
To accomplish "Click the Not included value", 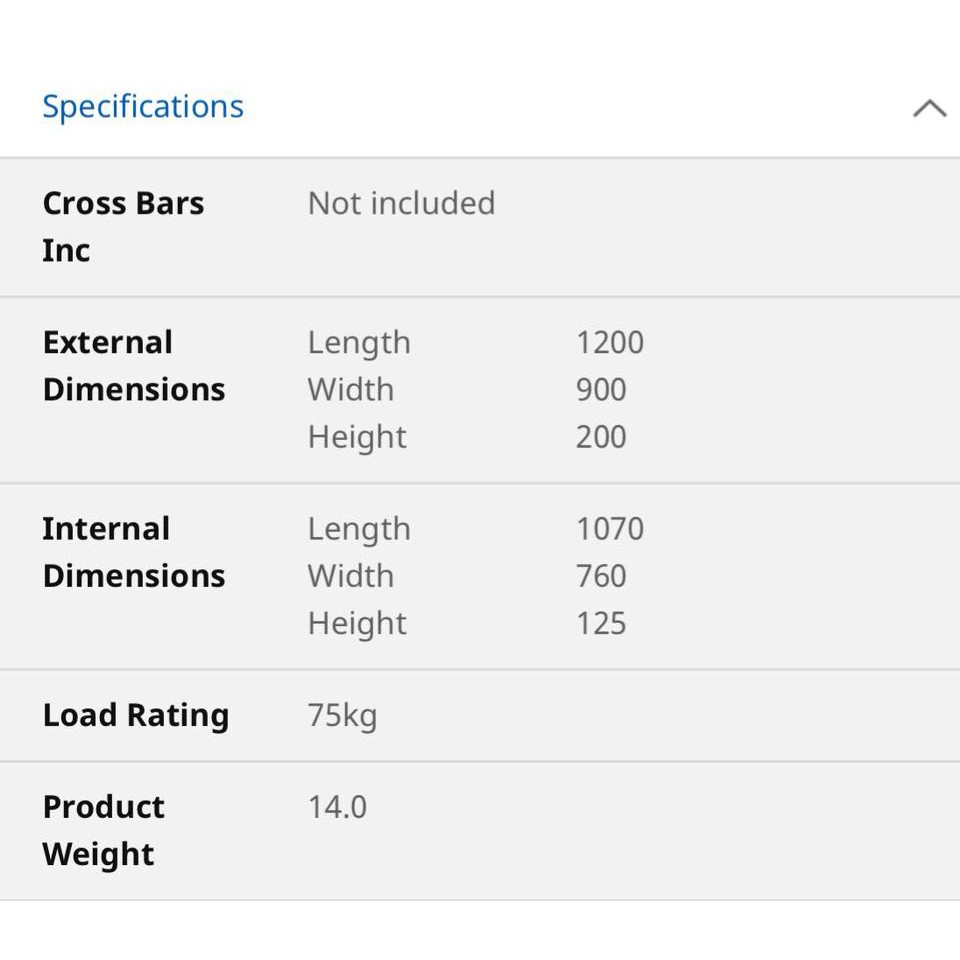I will pyautogui.click(x=402, y=203).
